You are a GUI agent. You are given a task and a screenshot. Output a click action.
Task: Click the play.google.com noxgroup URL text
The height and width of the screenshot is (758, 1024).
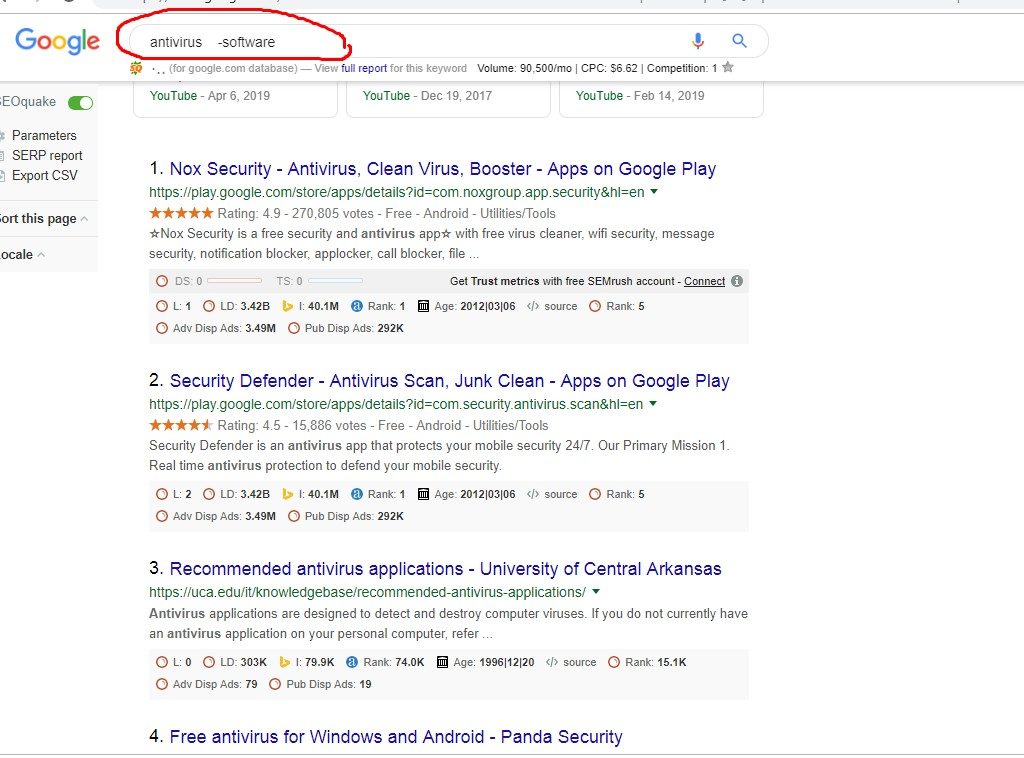click(x=396, y=193)
